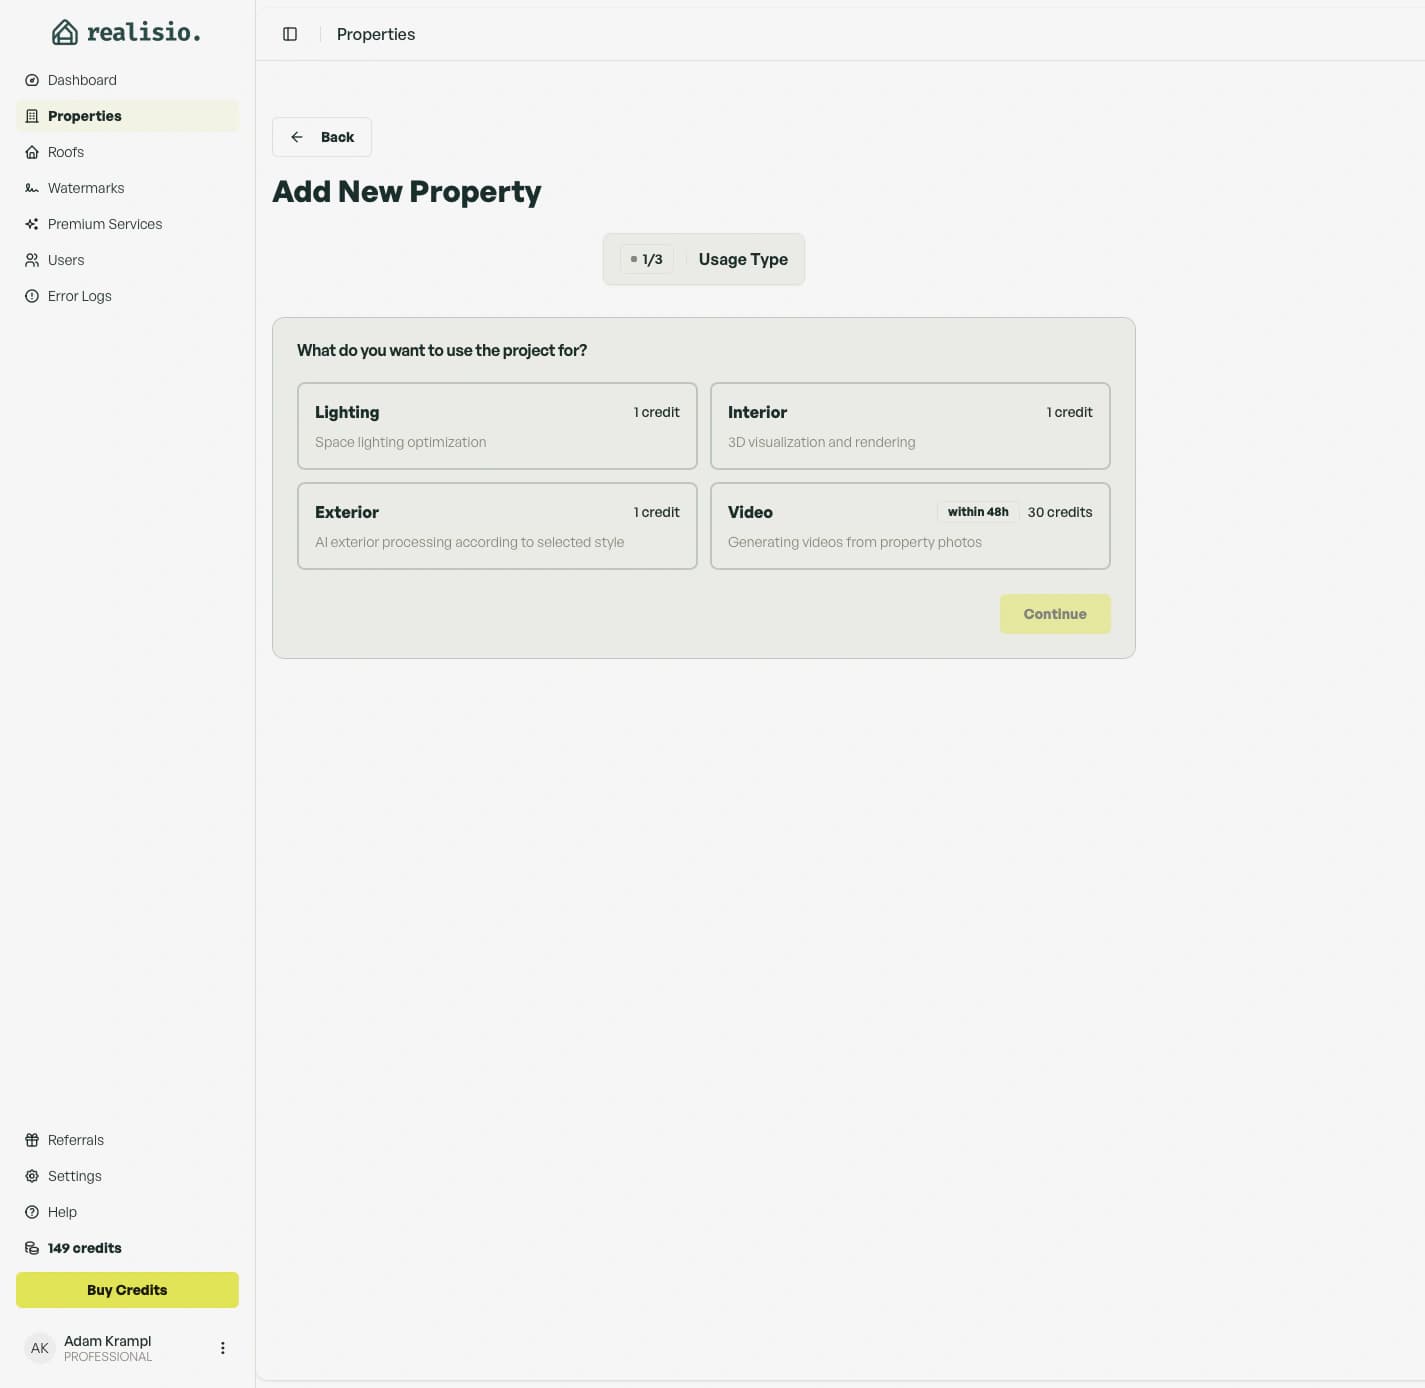Click the 1/3 step indicator

646,259
